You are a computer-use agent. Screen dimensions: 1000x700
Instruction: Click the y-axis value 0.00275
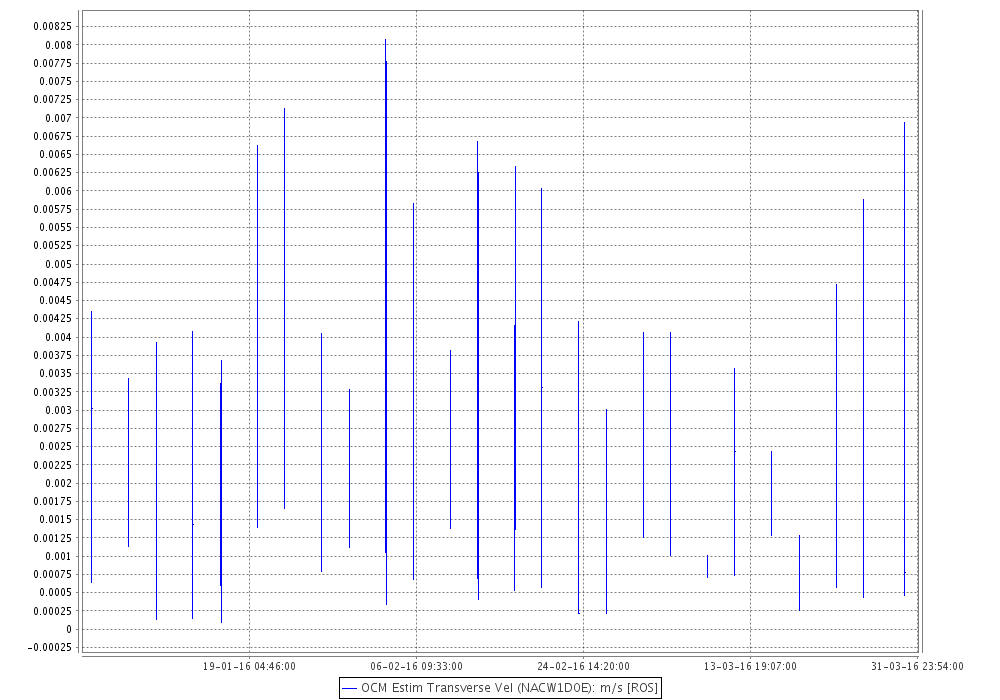pyautogui.click(x=53, y=428)
